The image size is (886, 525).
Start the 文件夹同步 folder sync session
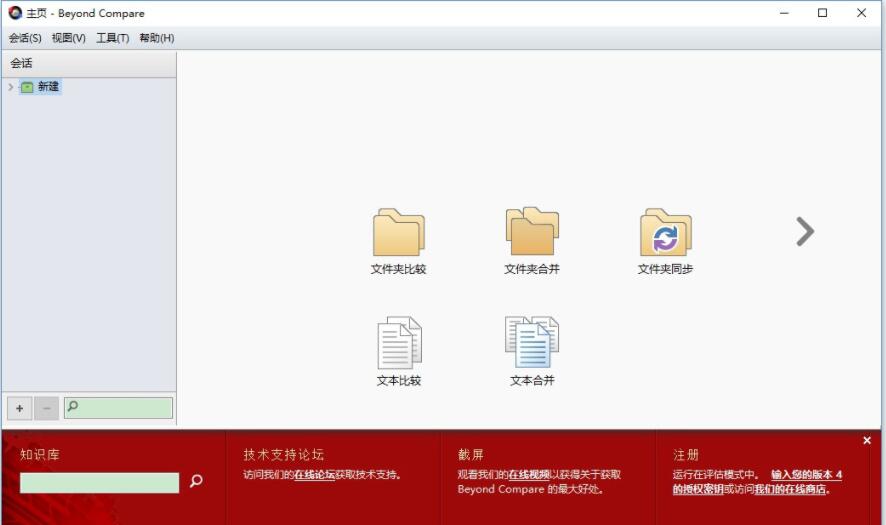[665, 241]
